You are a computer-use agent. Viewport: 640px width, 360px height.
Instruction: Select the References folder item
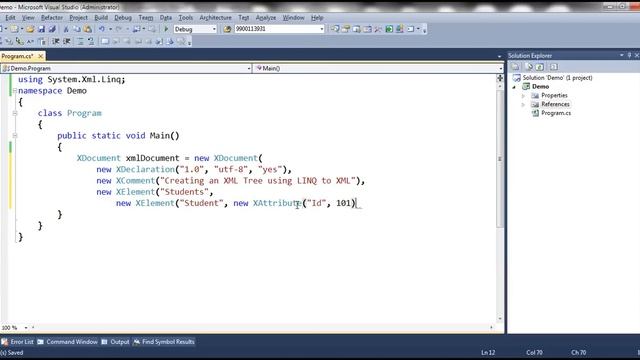(x=555, y=104)
